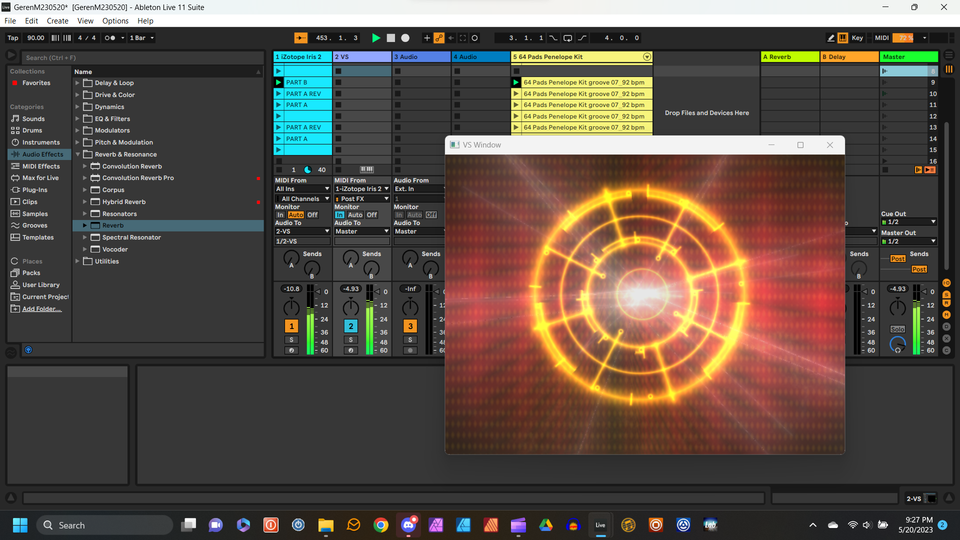Open the quantization menu 1 Bar
Viewport: 960px width, 540px height.
(x=141, y=38)
